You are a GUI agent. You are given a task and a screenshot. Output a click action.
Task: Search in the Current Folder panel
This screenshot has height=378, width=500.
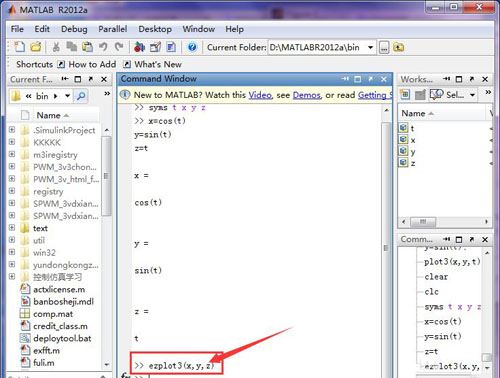coord(81,96)
